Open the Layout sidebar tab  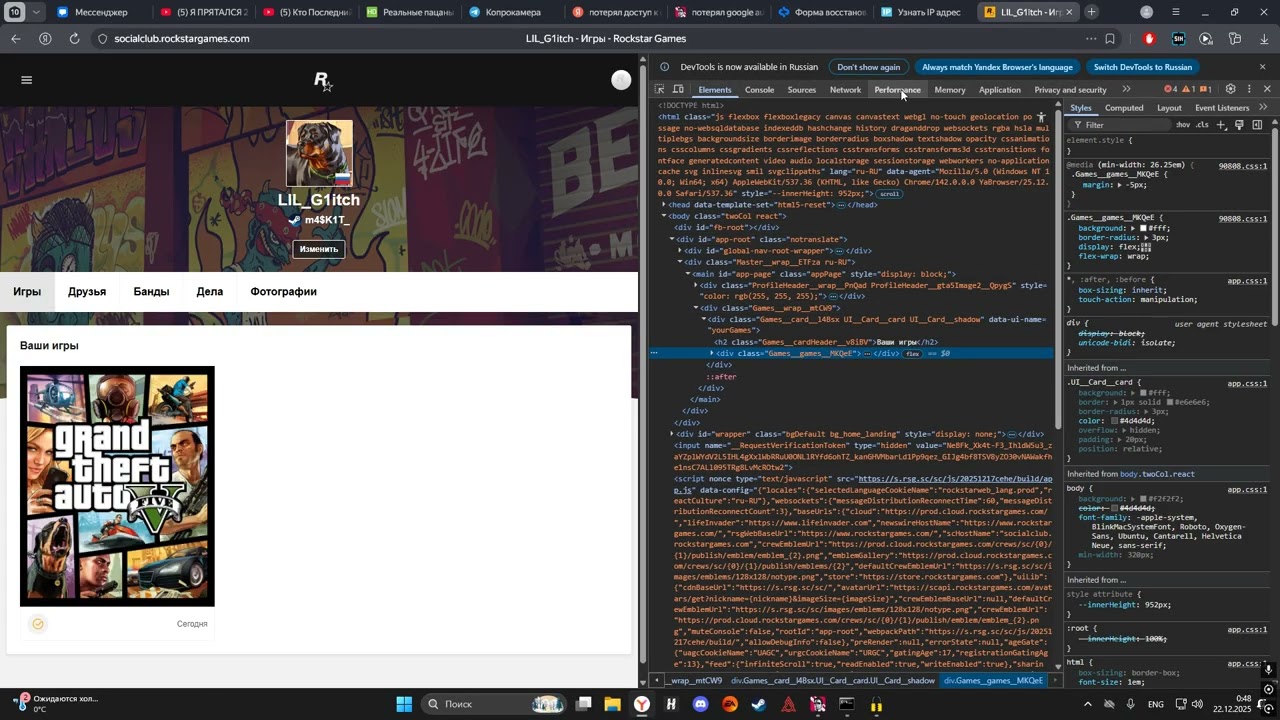pyautogui.click(x=1169, y=108)
